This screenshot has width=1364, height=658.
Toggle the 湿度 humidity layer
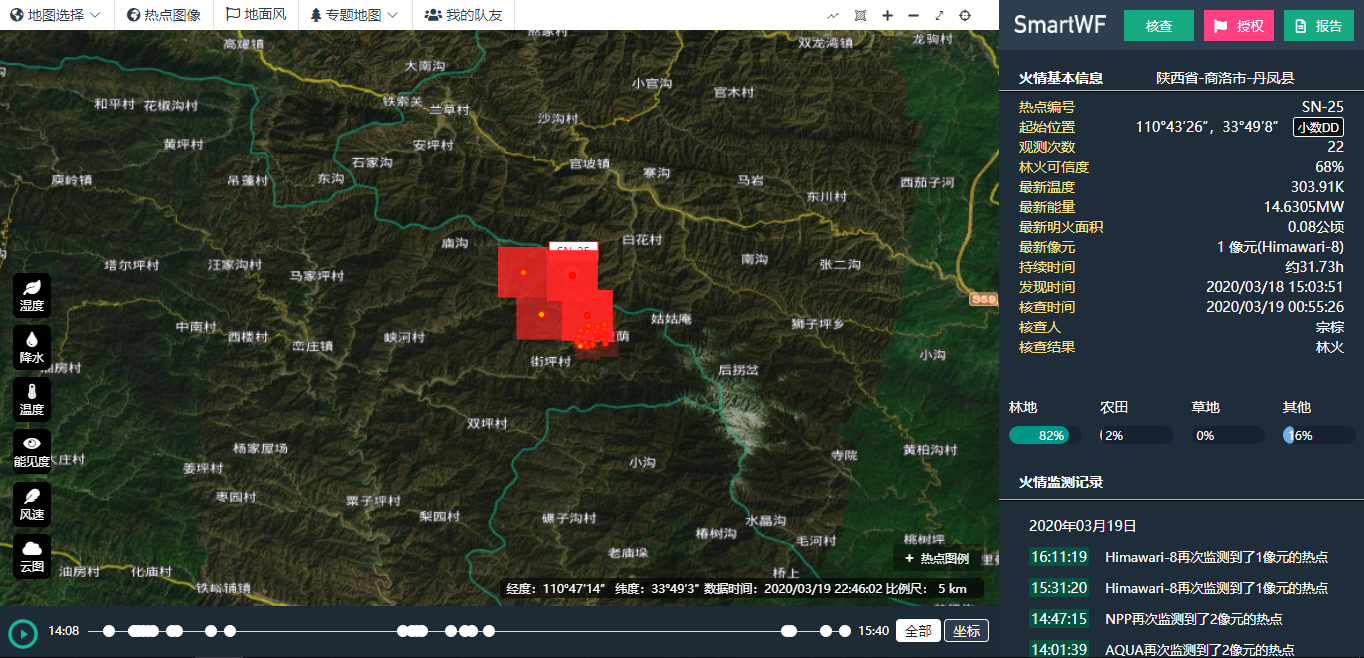pyautogui.click(x=32, y=295)
